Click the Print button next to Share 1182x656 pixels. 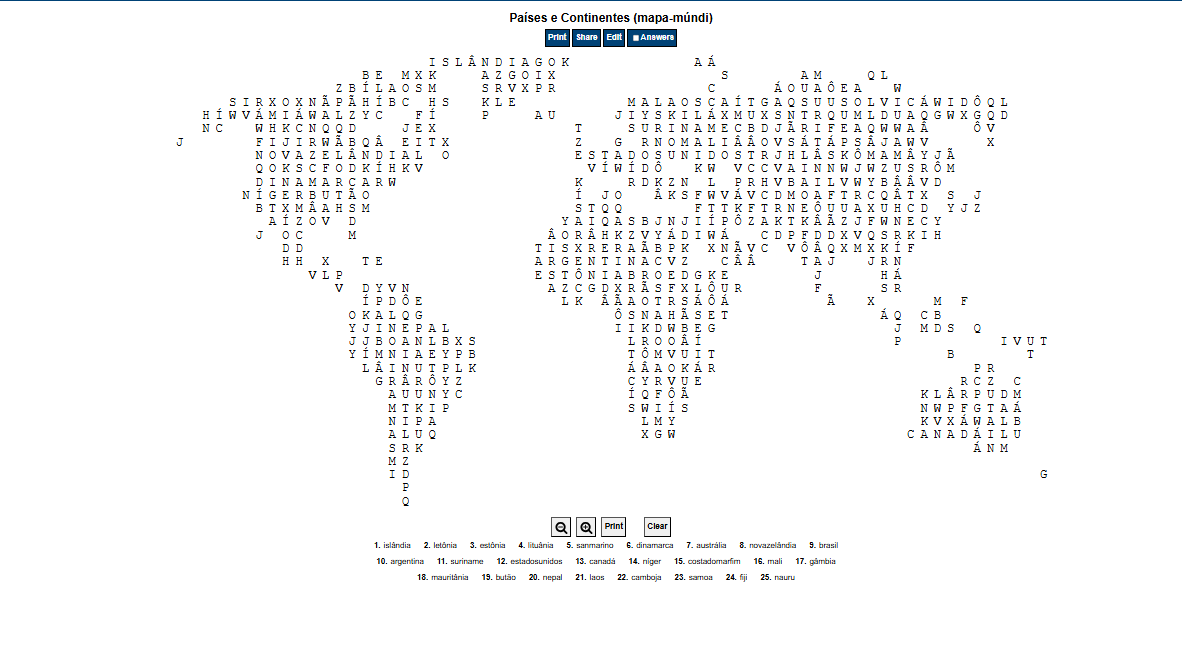[557, 38]
